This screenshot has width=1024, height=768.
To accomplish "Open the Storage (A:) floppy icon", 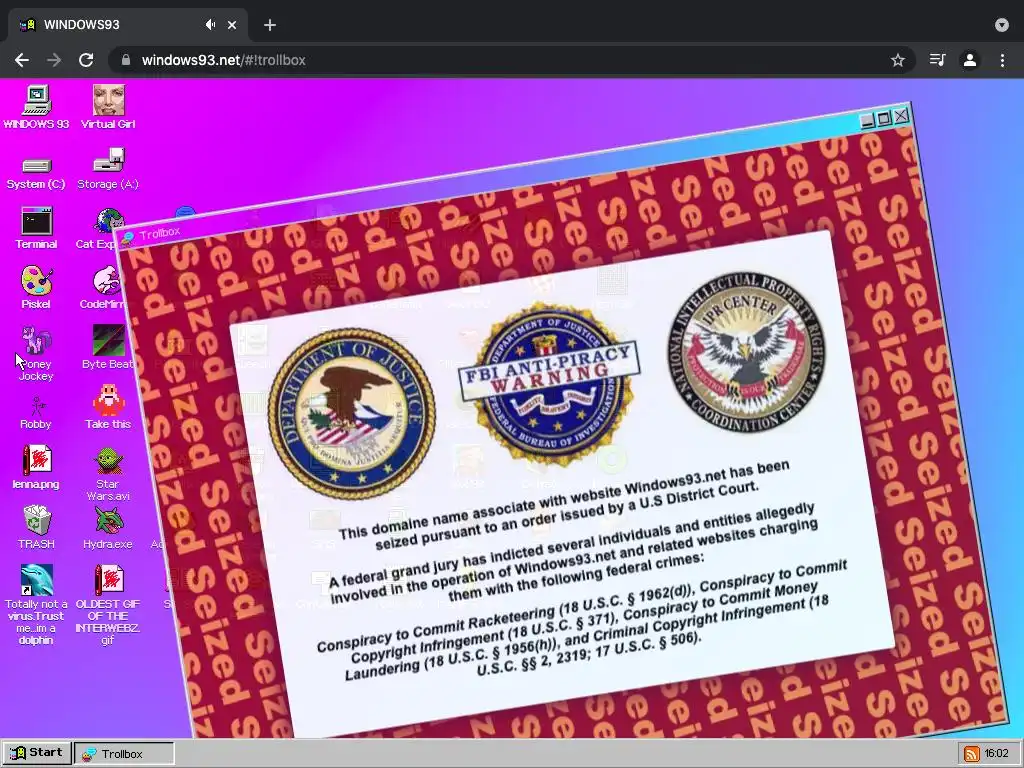I will pos(108,168).
